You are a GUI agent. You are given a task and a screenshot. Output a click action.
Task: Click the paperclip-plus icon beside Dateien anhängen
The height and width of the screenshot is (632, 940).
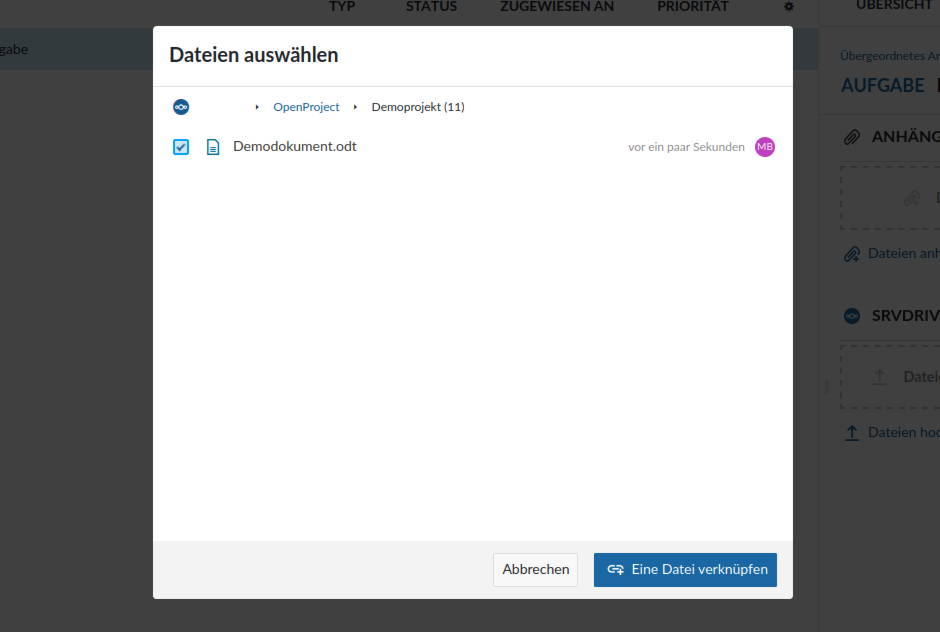click(851, 253)
